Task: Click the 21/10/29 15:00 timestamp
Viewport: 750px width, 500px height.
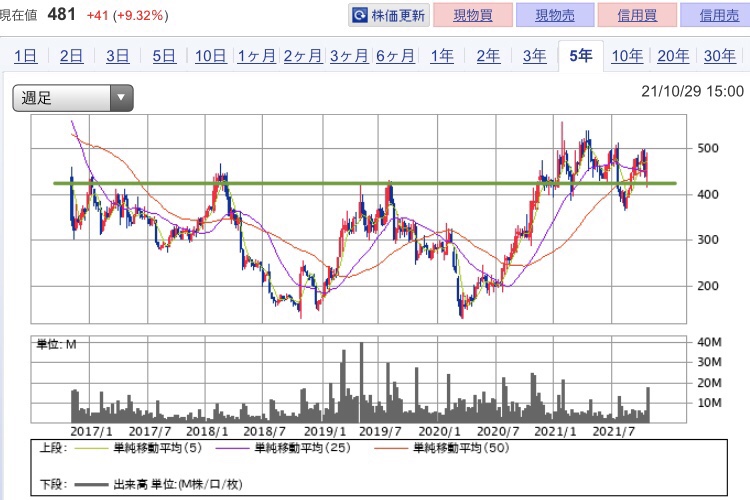Action: [693, 91]
